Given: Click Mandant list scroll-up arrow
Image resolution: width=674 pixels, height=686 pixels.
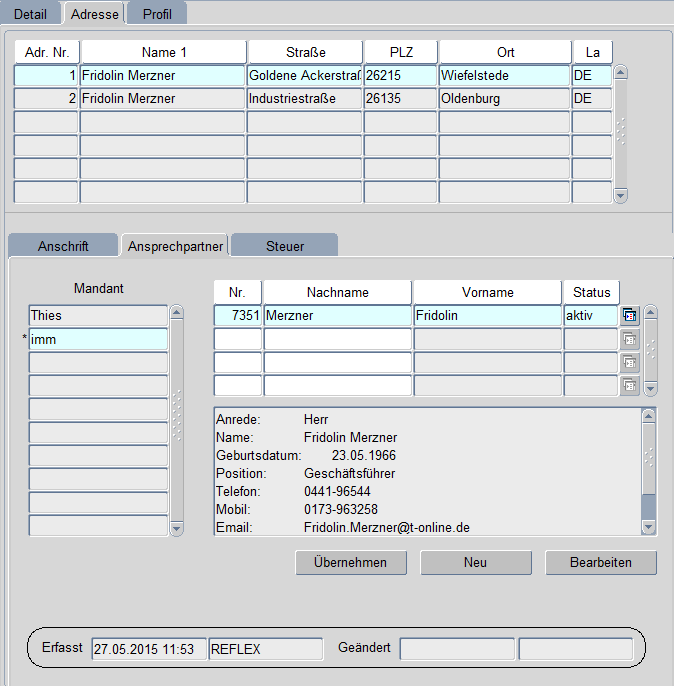Looking at the screenshot, I should 177,313.
